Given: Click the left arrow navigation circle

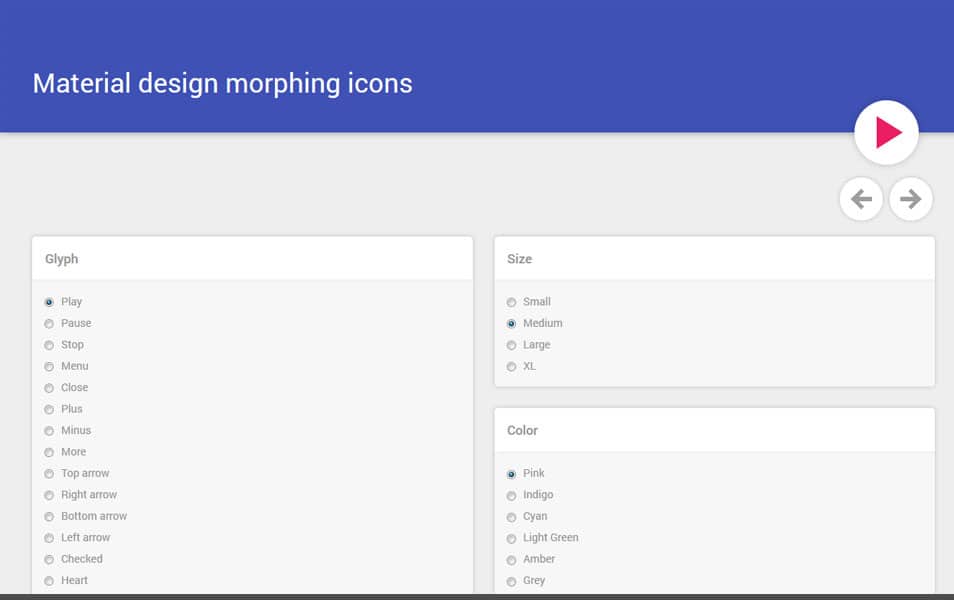Looking at the screenshot, I should (861, 199).
